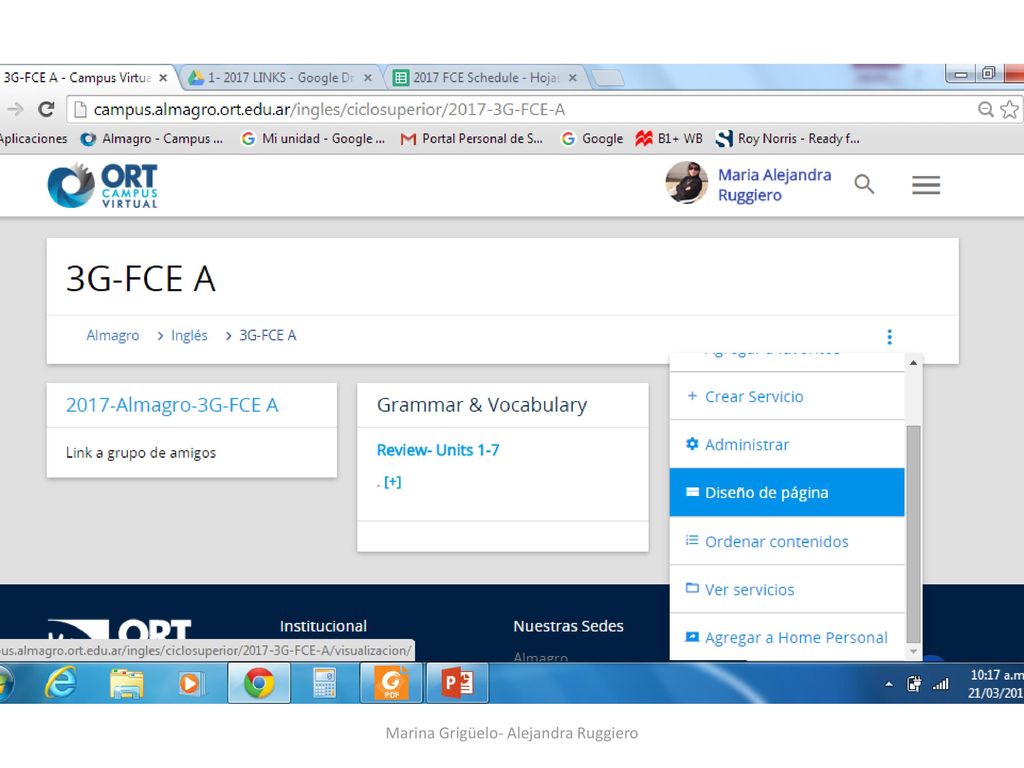Viewport: 1024px width, 768px height.
Task: Expand the [+] under Review Units
Action: click(392, 482)
